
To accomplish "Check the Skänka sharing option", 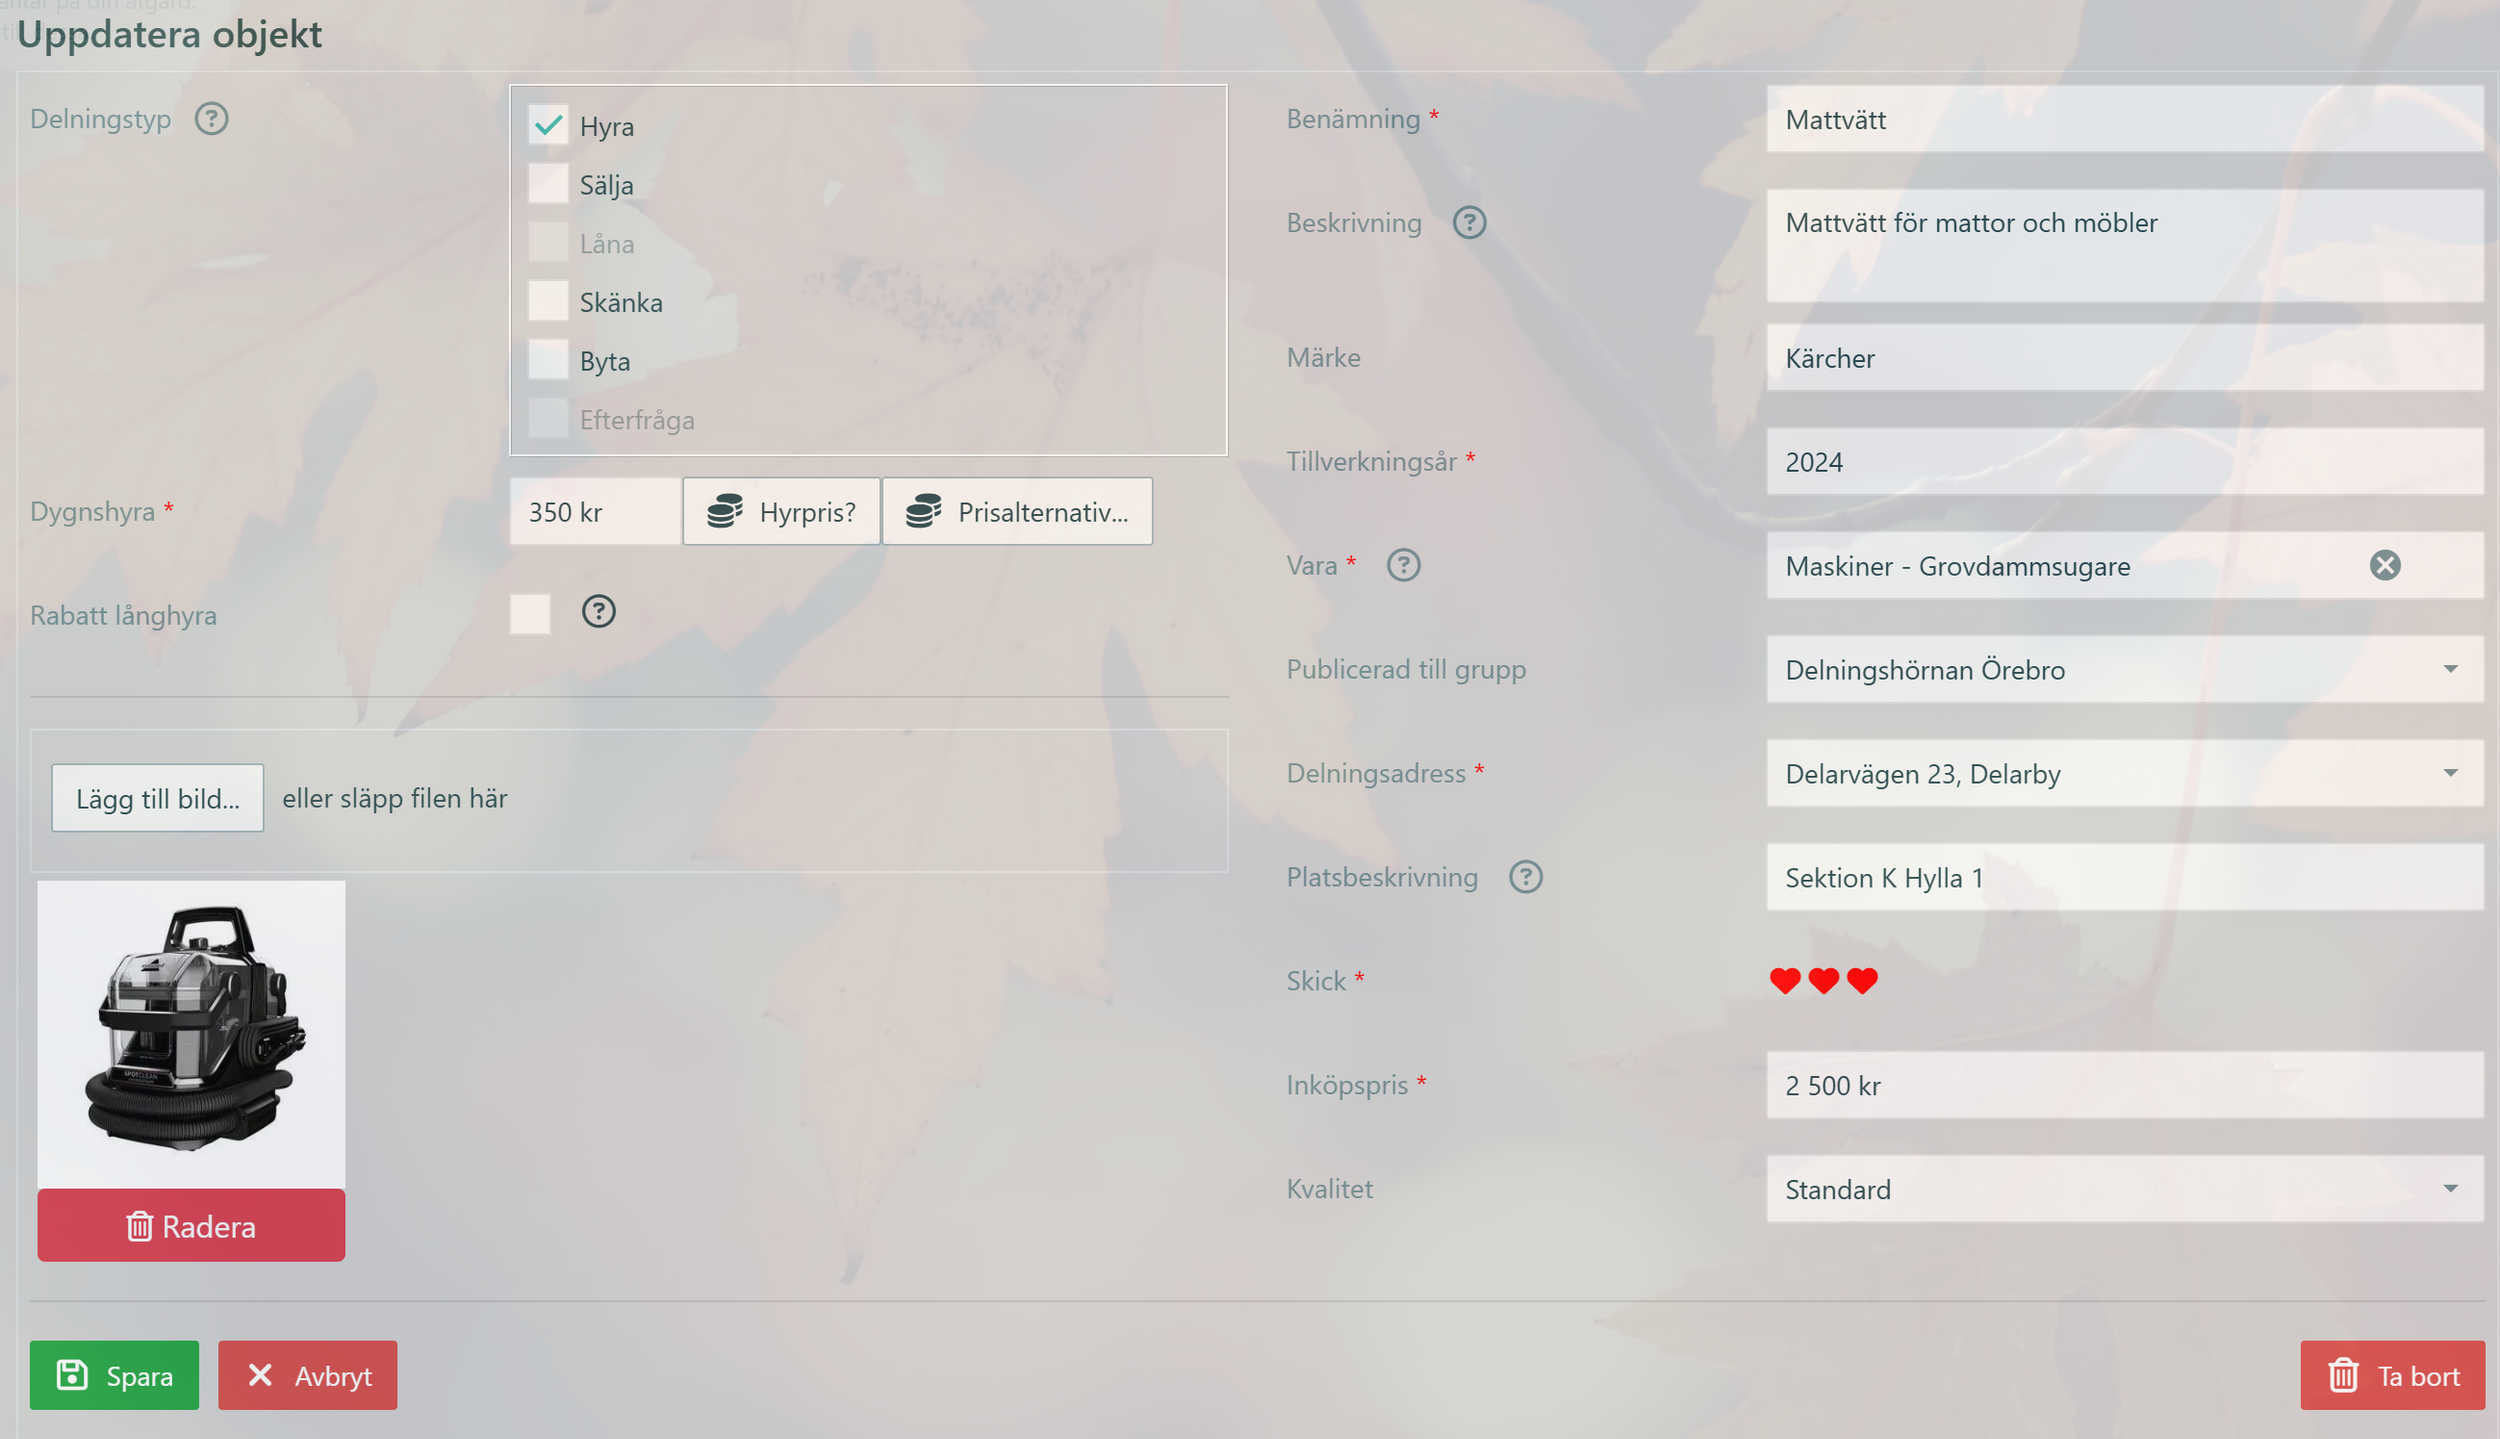I will [548, 302].
